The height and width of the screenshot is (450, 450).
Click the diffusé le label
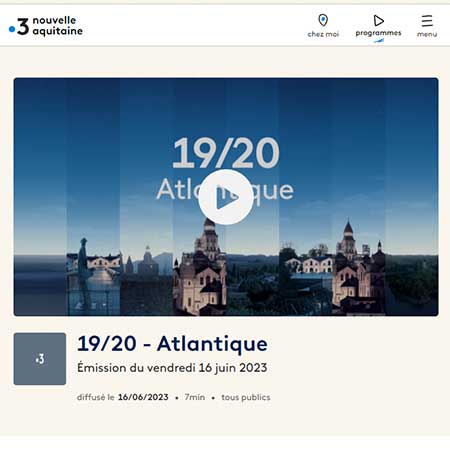pos(96,397)
